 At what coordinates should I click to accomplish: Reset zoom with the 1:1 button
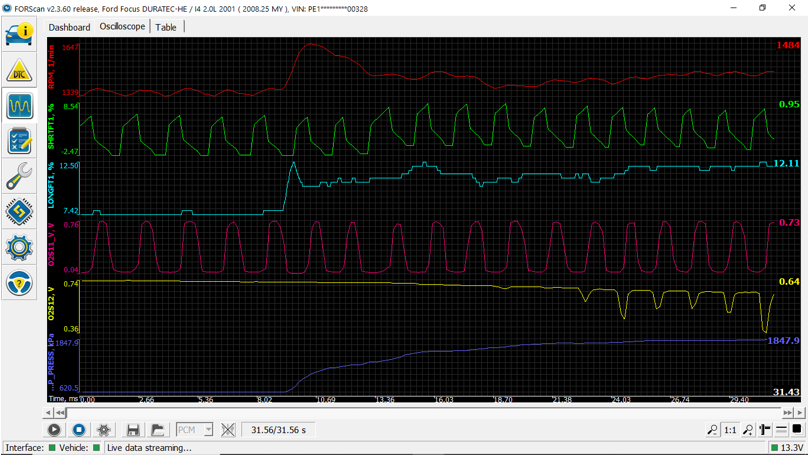click(730, 430)
